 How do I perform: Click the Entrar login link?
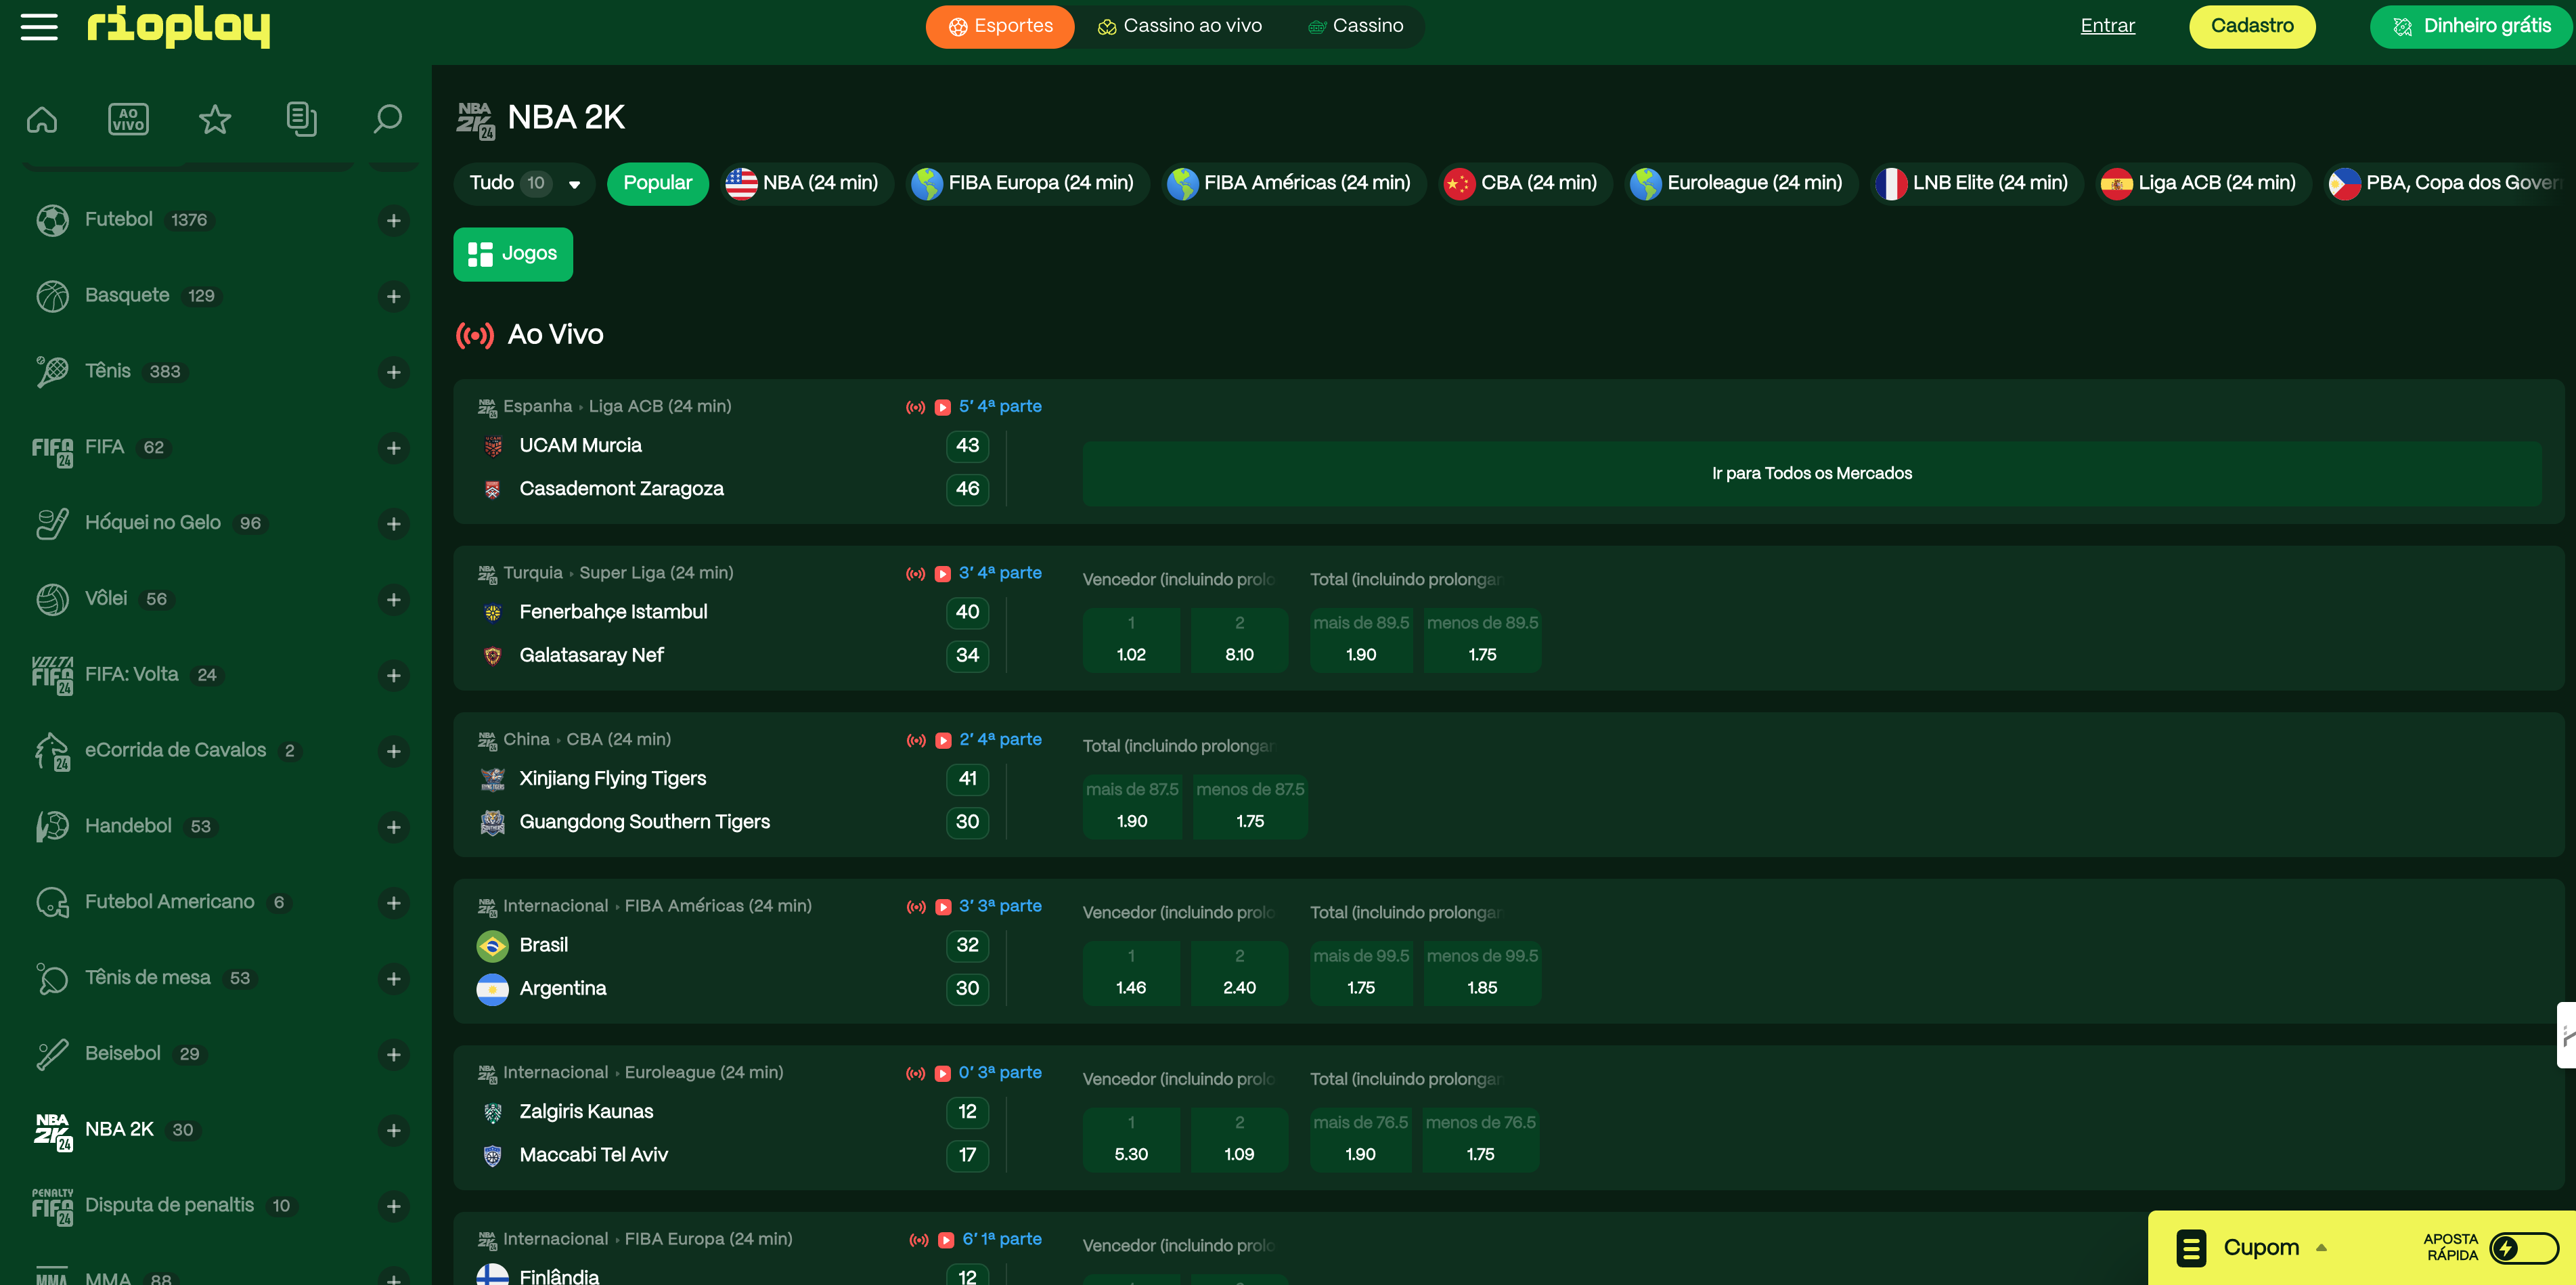click(x=2107, y=26)
